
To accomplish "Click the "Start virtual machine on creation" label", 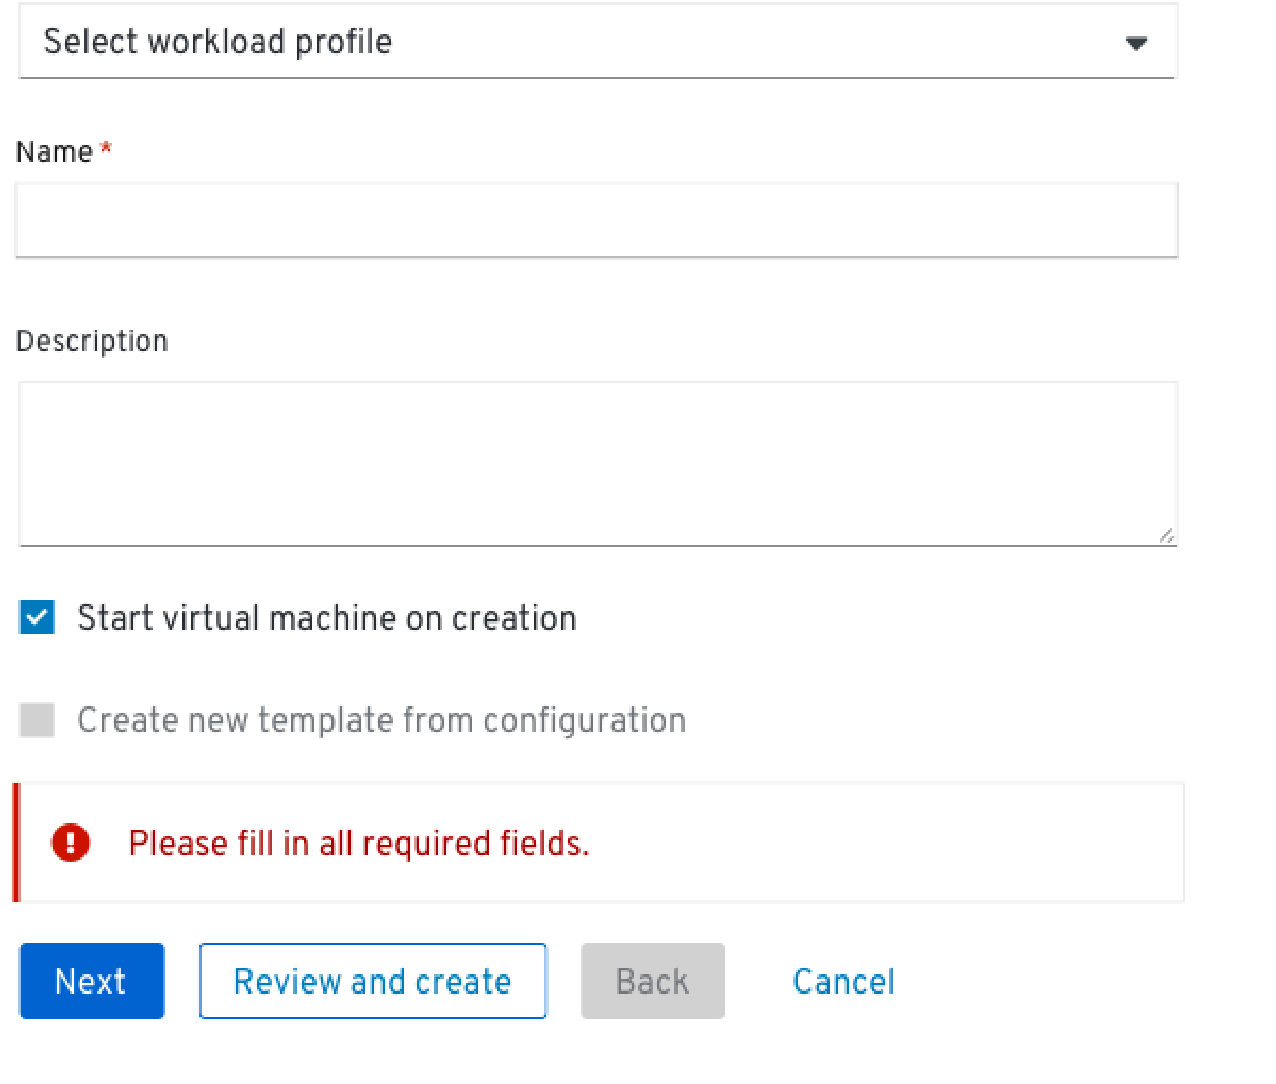I will [x=327, y=619].
